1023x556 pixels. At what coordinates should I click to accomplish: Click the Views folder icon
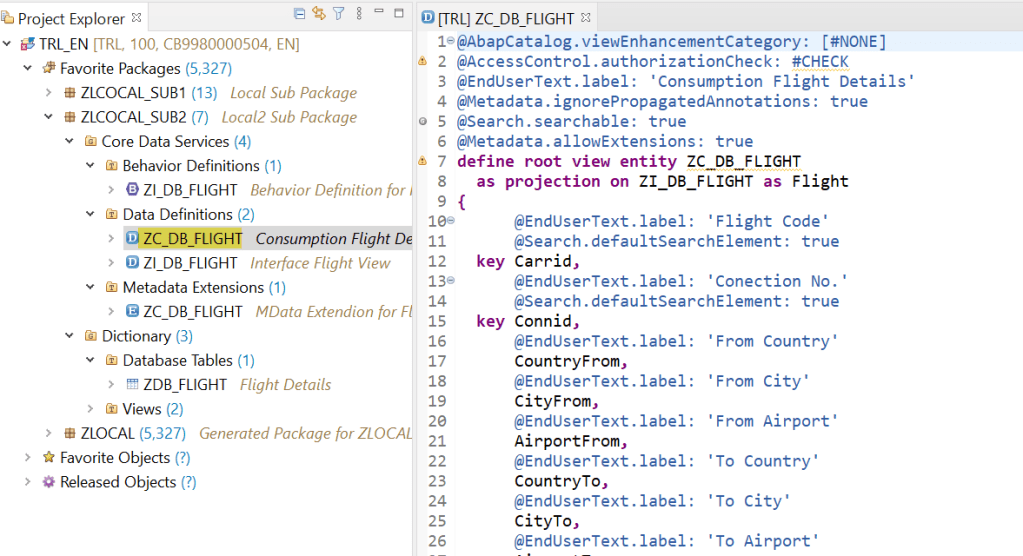click(x=112, y=409)
